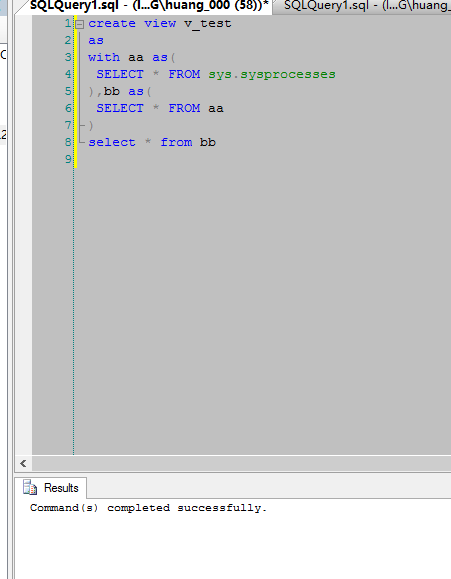Click the FROM keyword on line 4
The width and height of the screenshot is (451, 579).
pyautogui.click(x=184, y=74)
